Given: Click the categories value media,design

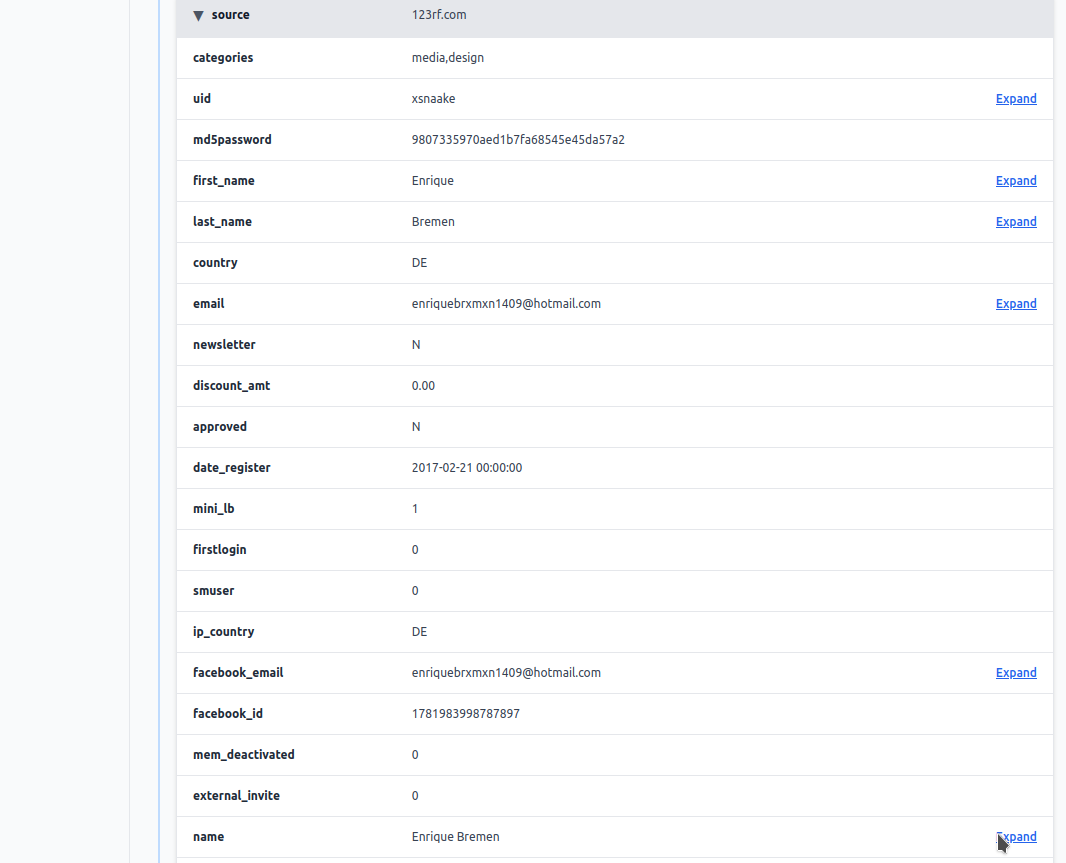Looking at the screenshot, I should pos(447,58).
